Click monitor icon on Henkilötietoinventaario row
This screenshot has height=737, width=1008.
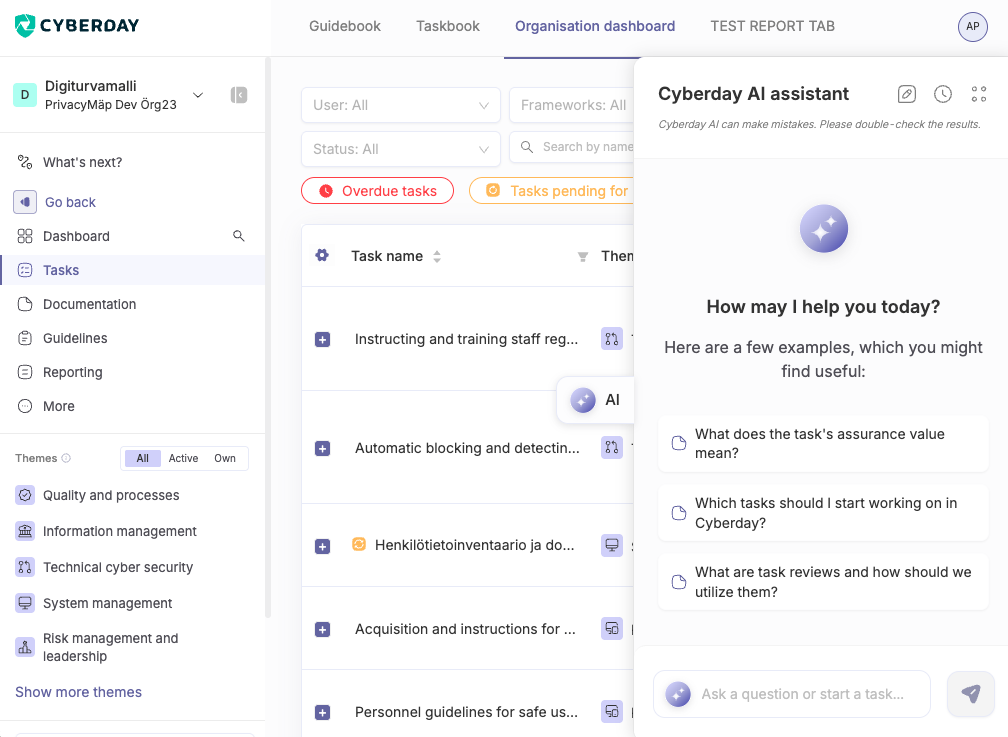[611, 545]
